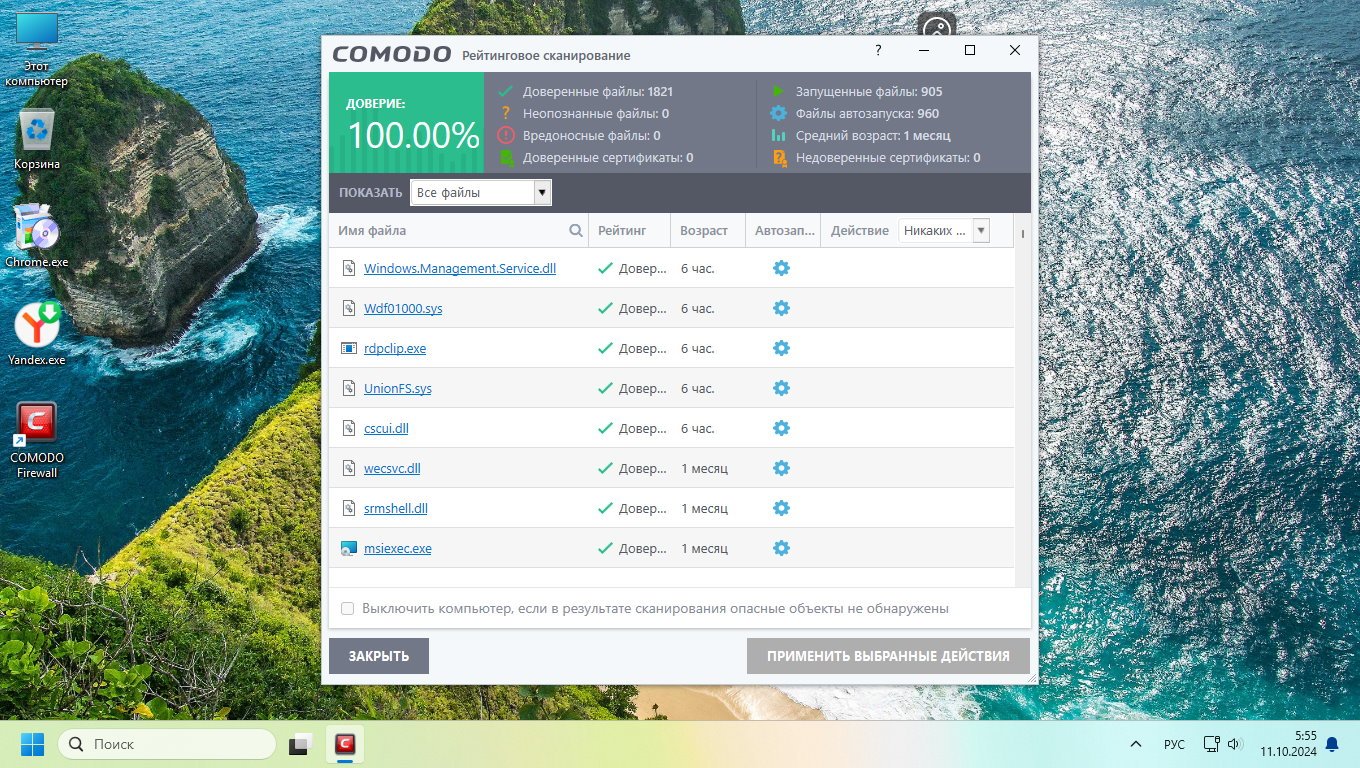
Task: Click the question mark icon beside Неопознанные файлы
Action: click(506, 113)
